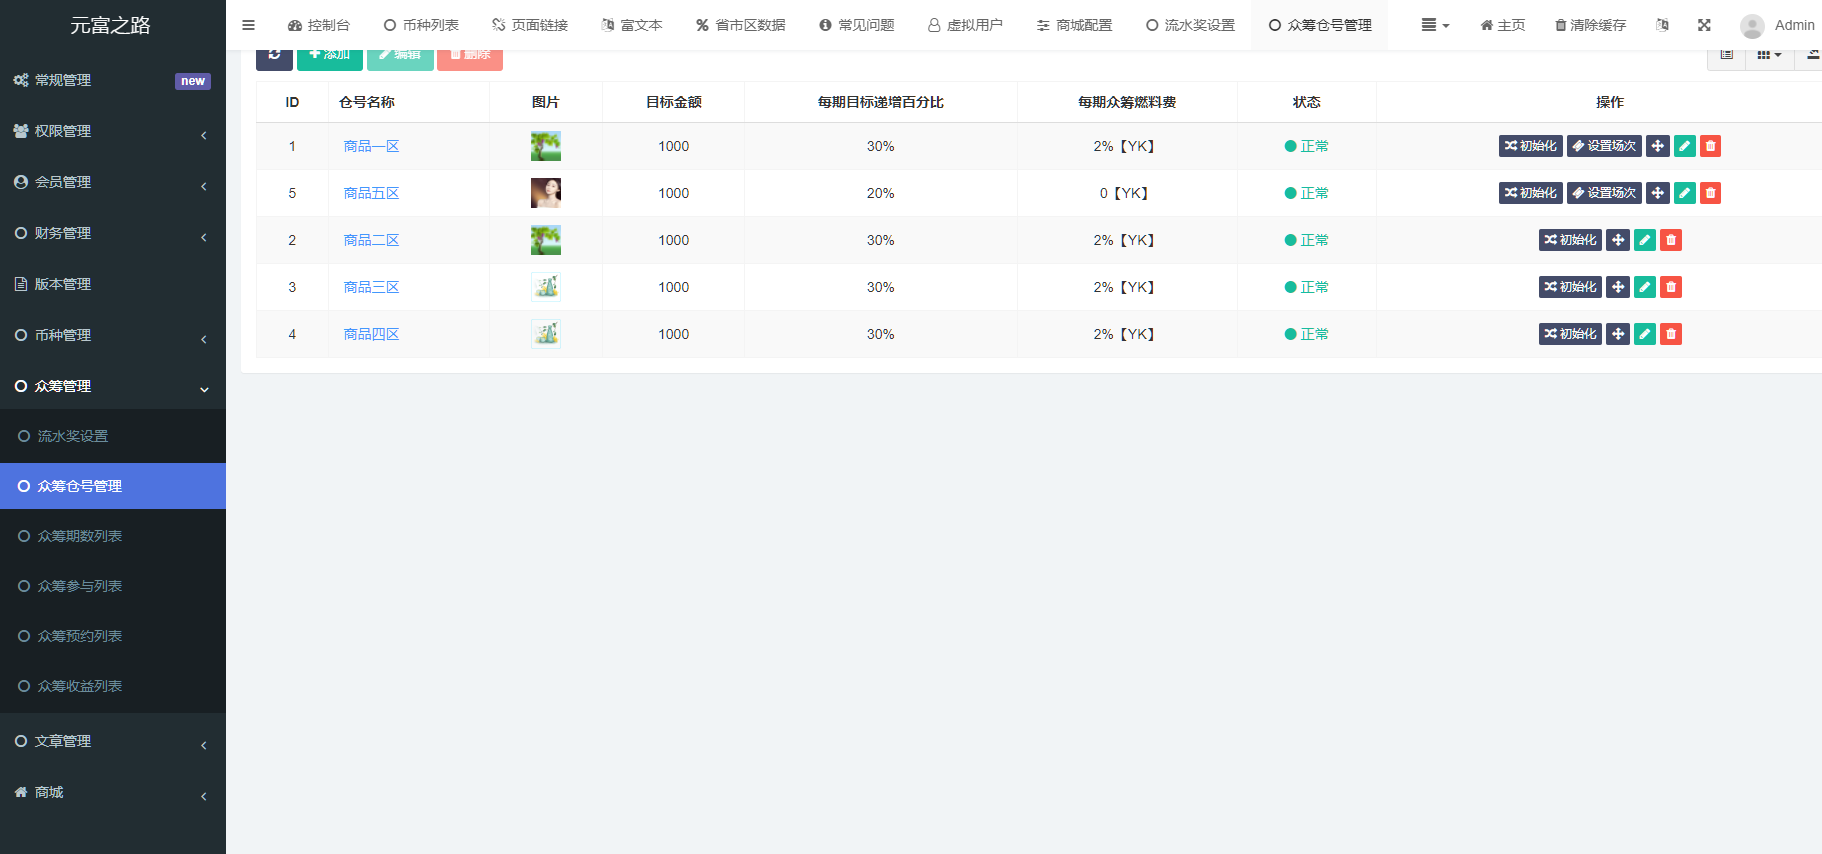Screen dimensions: 1822x854
Task: Open the column display dropdown
Action: pyautogui.click(x=1769, y=55)
